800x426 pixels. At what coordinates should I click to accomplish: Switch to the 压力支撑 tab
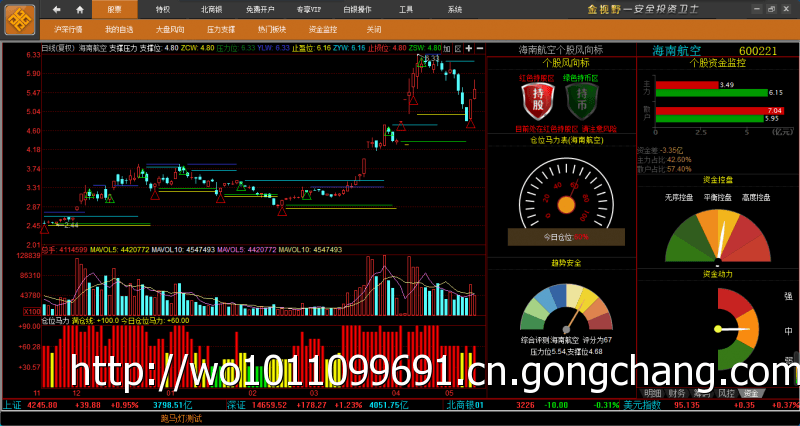221,30
